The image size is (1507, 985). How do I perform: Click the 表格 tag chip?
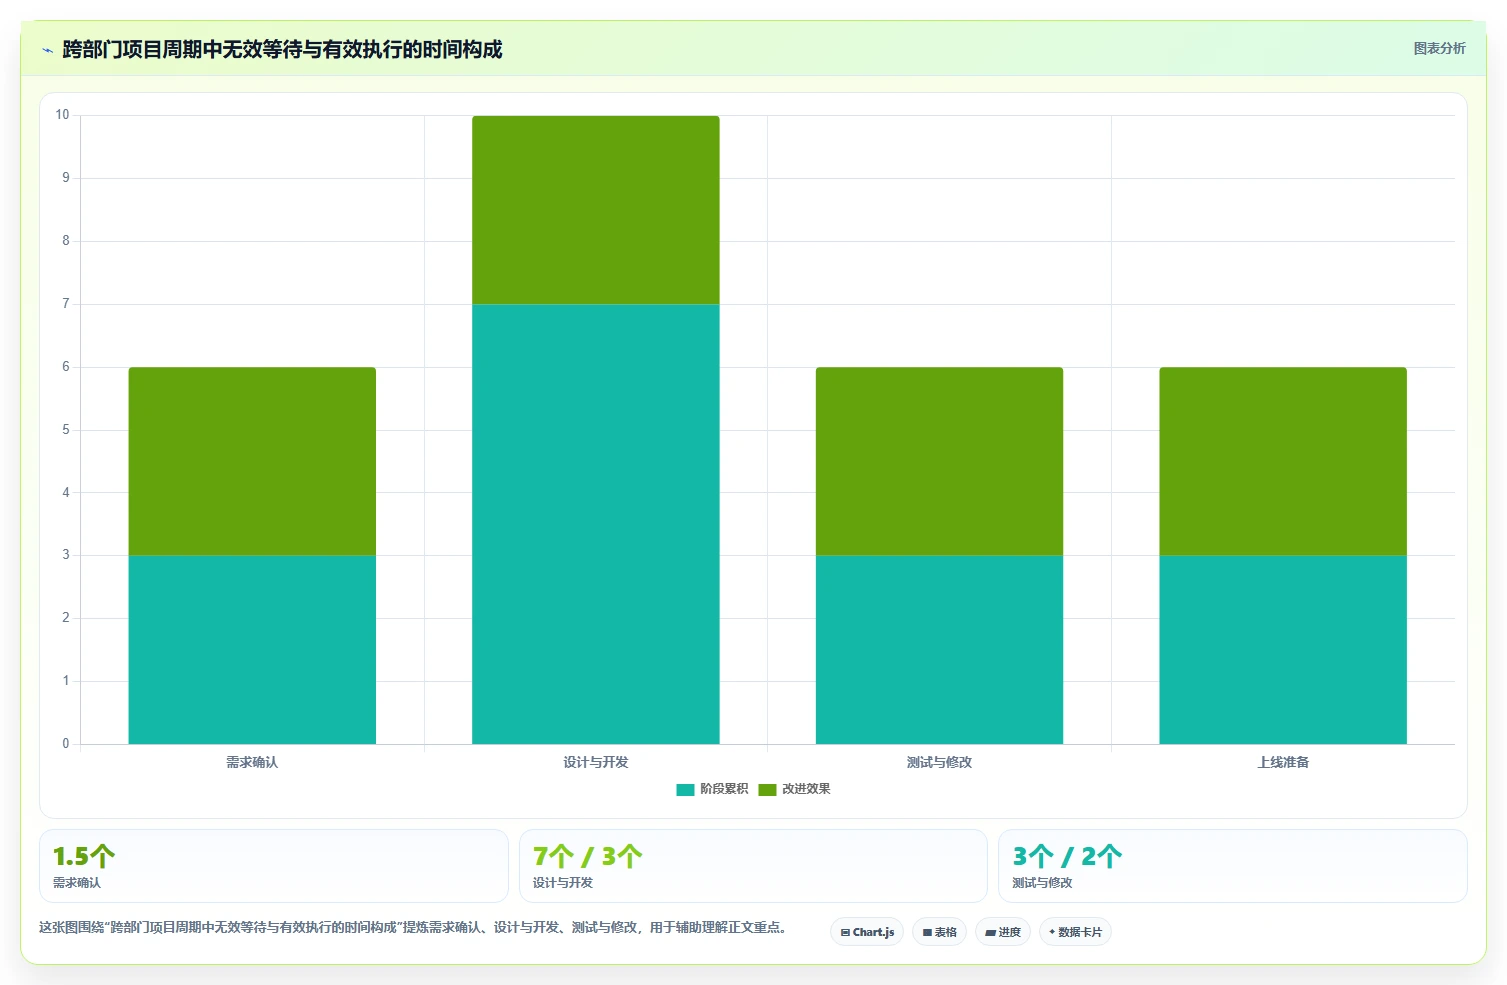pos(939,932)
